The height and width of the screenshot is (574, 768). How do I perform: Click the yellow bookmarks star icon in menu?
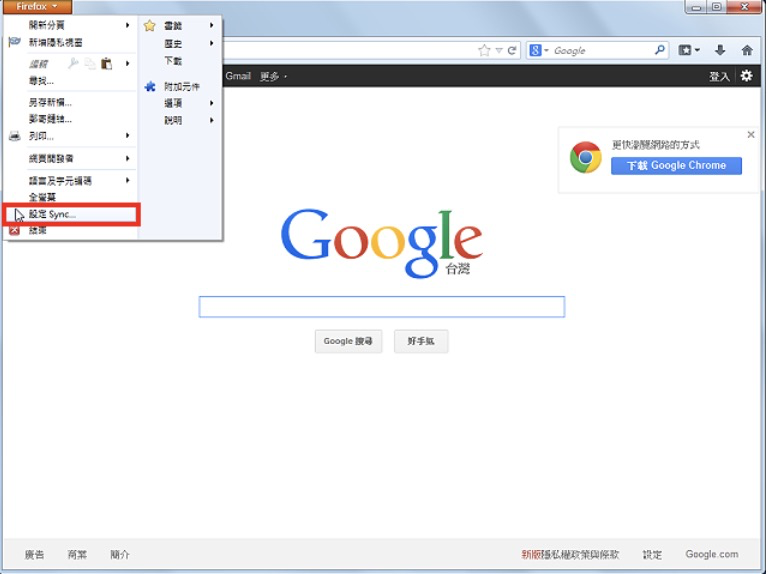point(150,25)
